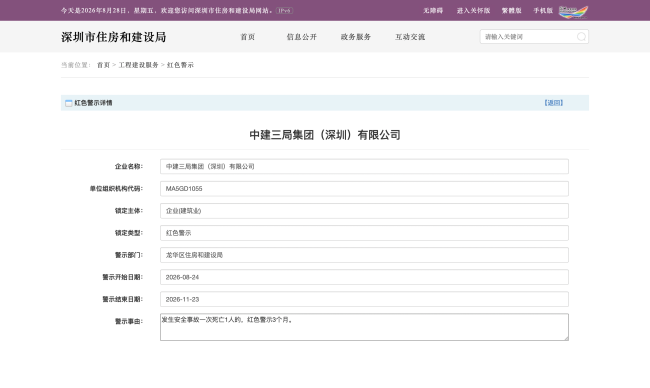Click the 警示事由: label

click(x=129, y=321)
